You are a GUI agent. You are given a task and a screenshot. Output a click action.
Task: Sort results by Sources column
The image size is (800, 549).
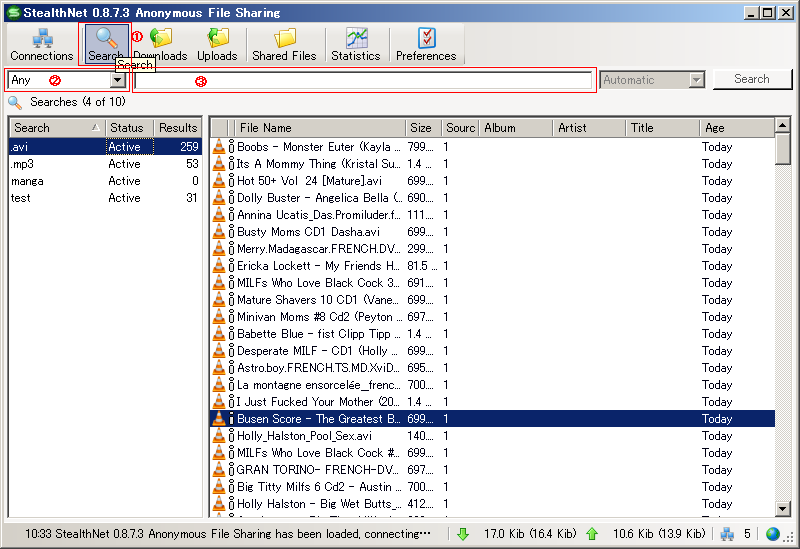point(460,128)
